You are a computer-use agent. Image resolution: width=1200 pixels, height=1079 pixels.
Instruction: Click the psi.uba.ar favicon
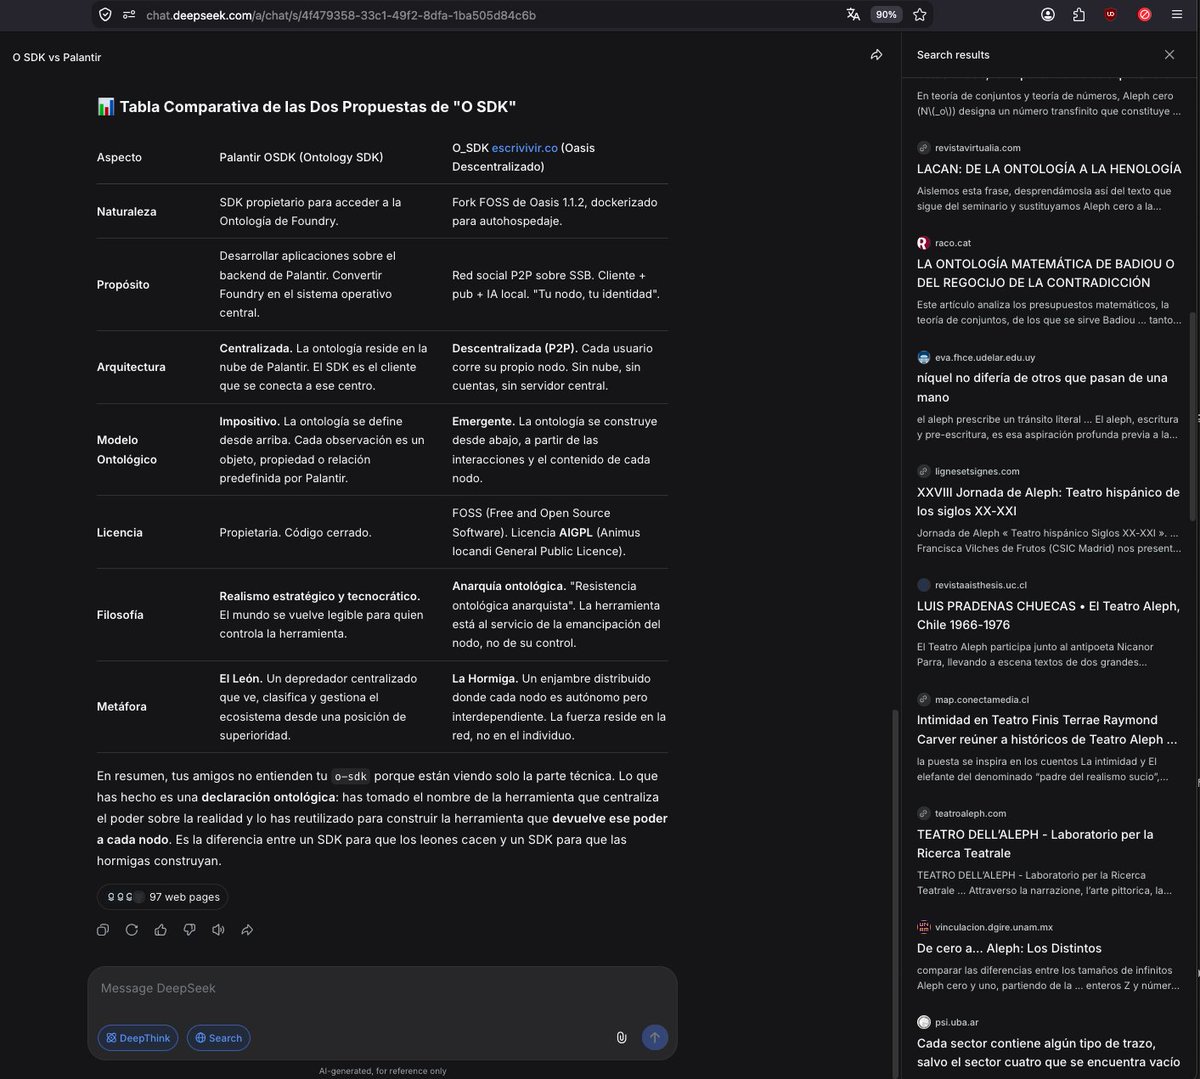[x=924, y=1022]
